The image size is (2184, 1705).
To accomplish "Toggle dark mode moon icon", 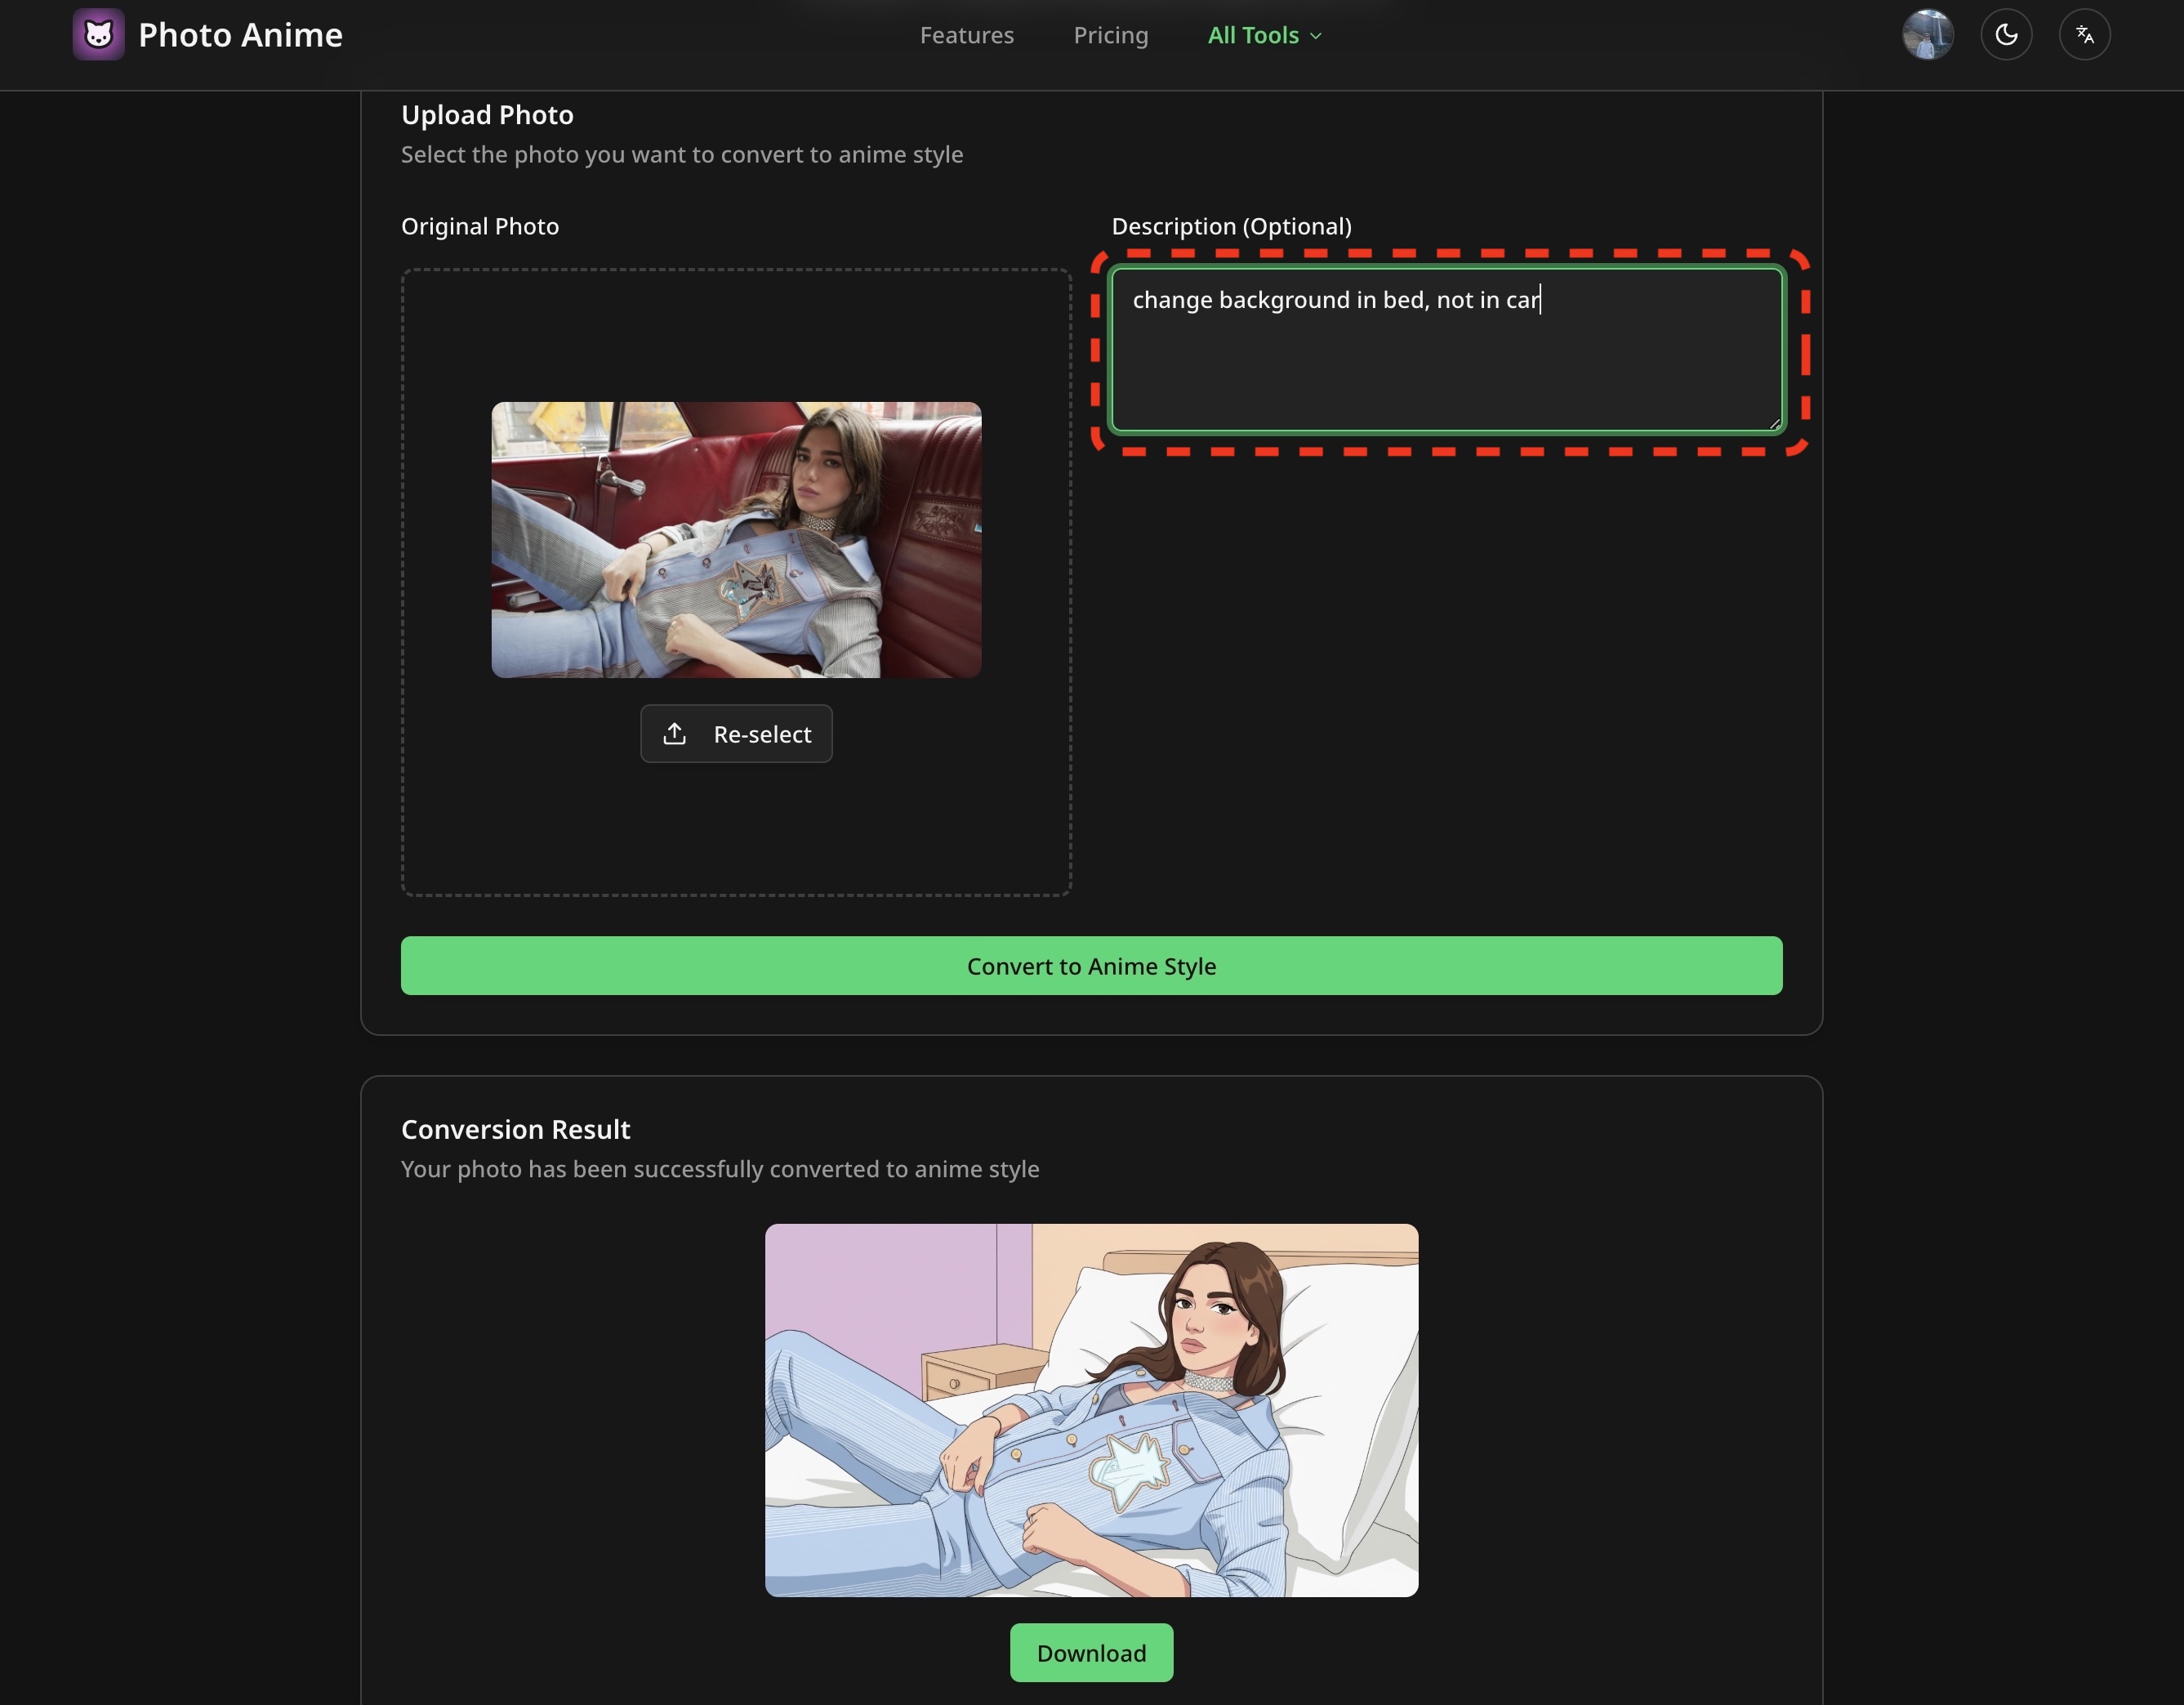I will point(2006,35).
